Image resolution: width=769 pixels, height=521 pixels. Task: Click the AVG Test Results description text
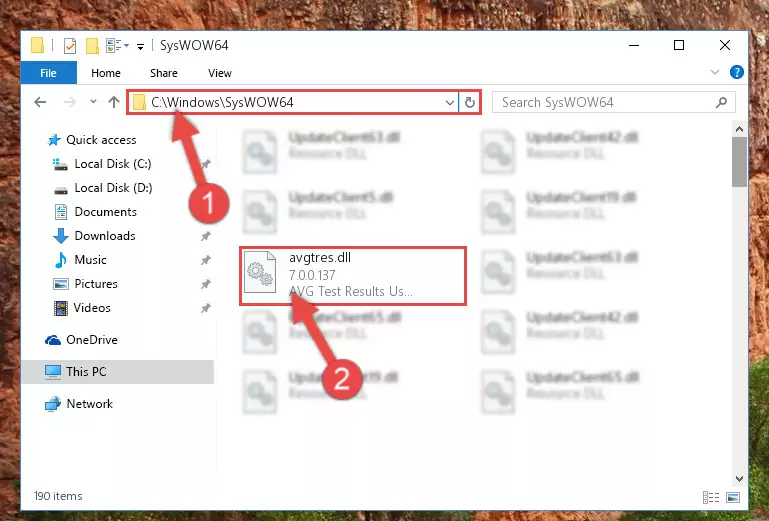tap(350, 291)
